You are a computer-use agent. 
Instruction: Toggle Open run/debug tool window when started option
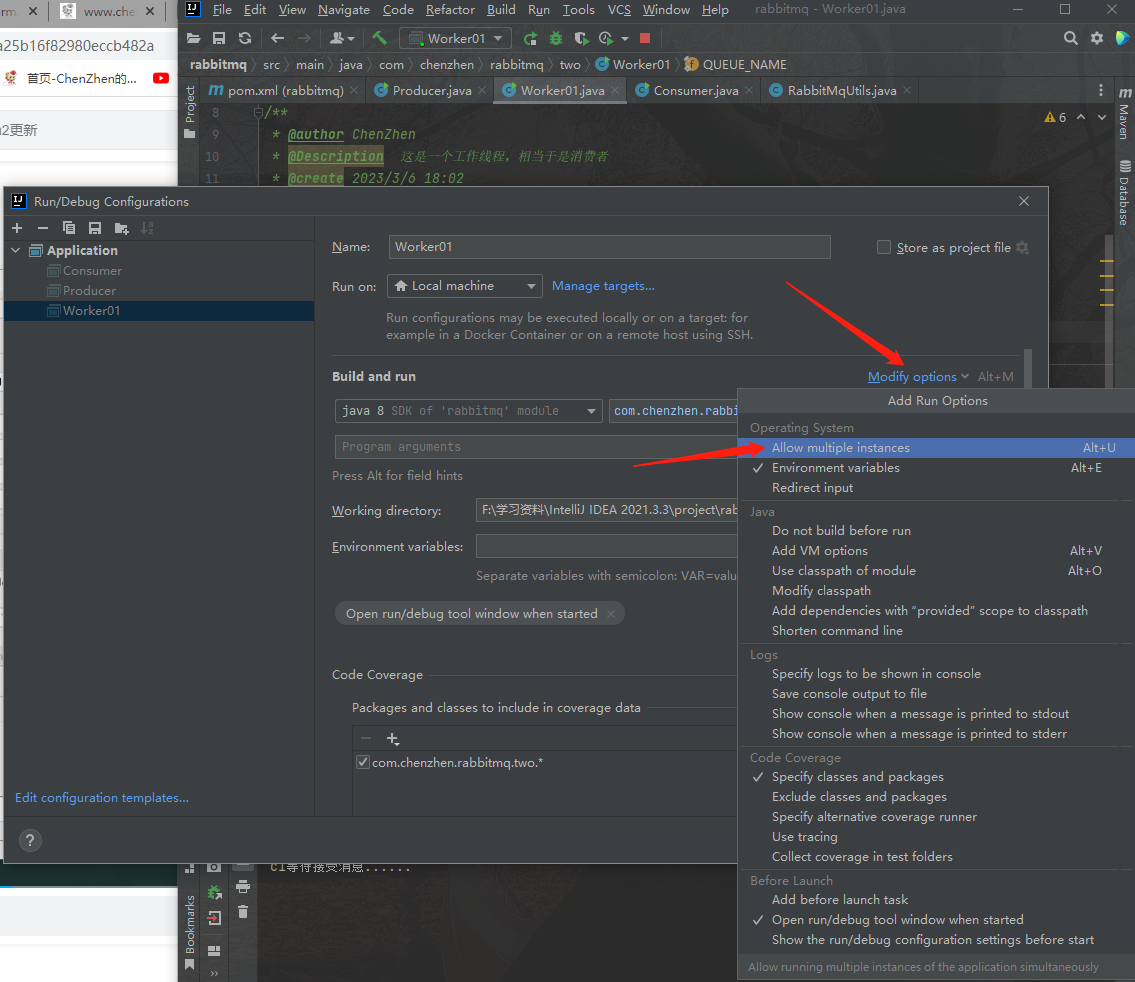coord(936,920)
